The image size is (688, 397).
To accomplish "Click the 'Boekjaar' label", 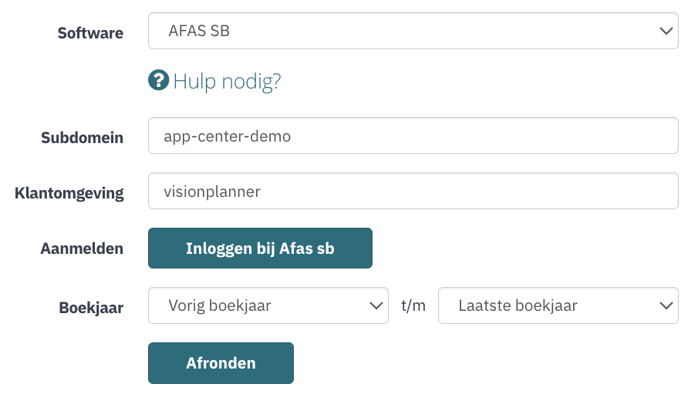I will (x=91, y=308).
